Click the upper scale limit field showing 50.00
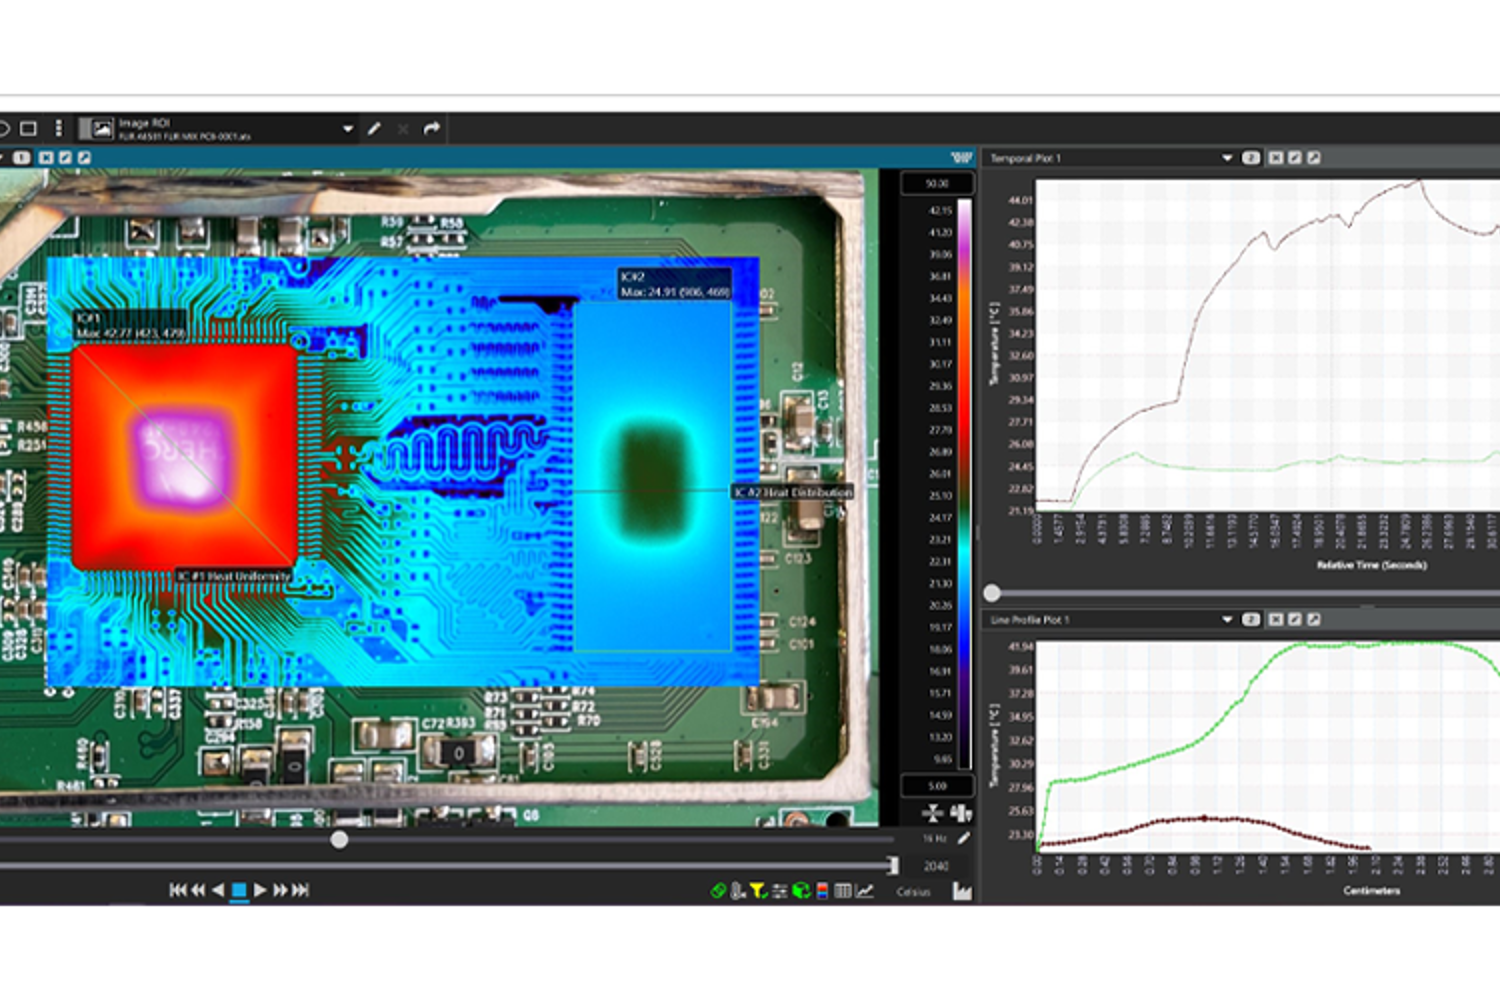 coord(937,184)
